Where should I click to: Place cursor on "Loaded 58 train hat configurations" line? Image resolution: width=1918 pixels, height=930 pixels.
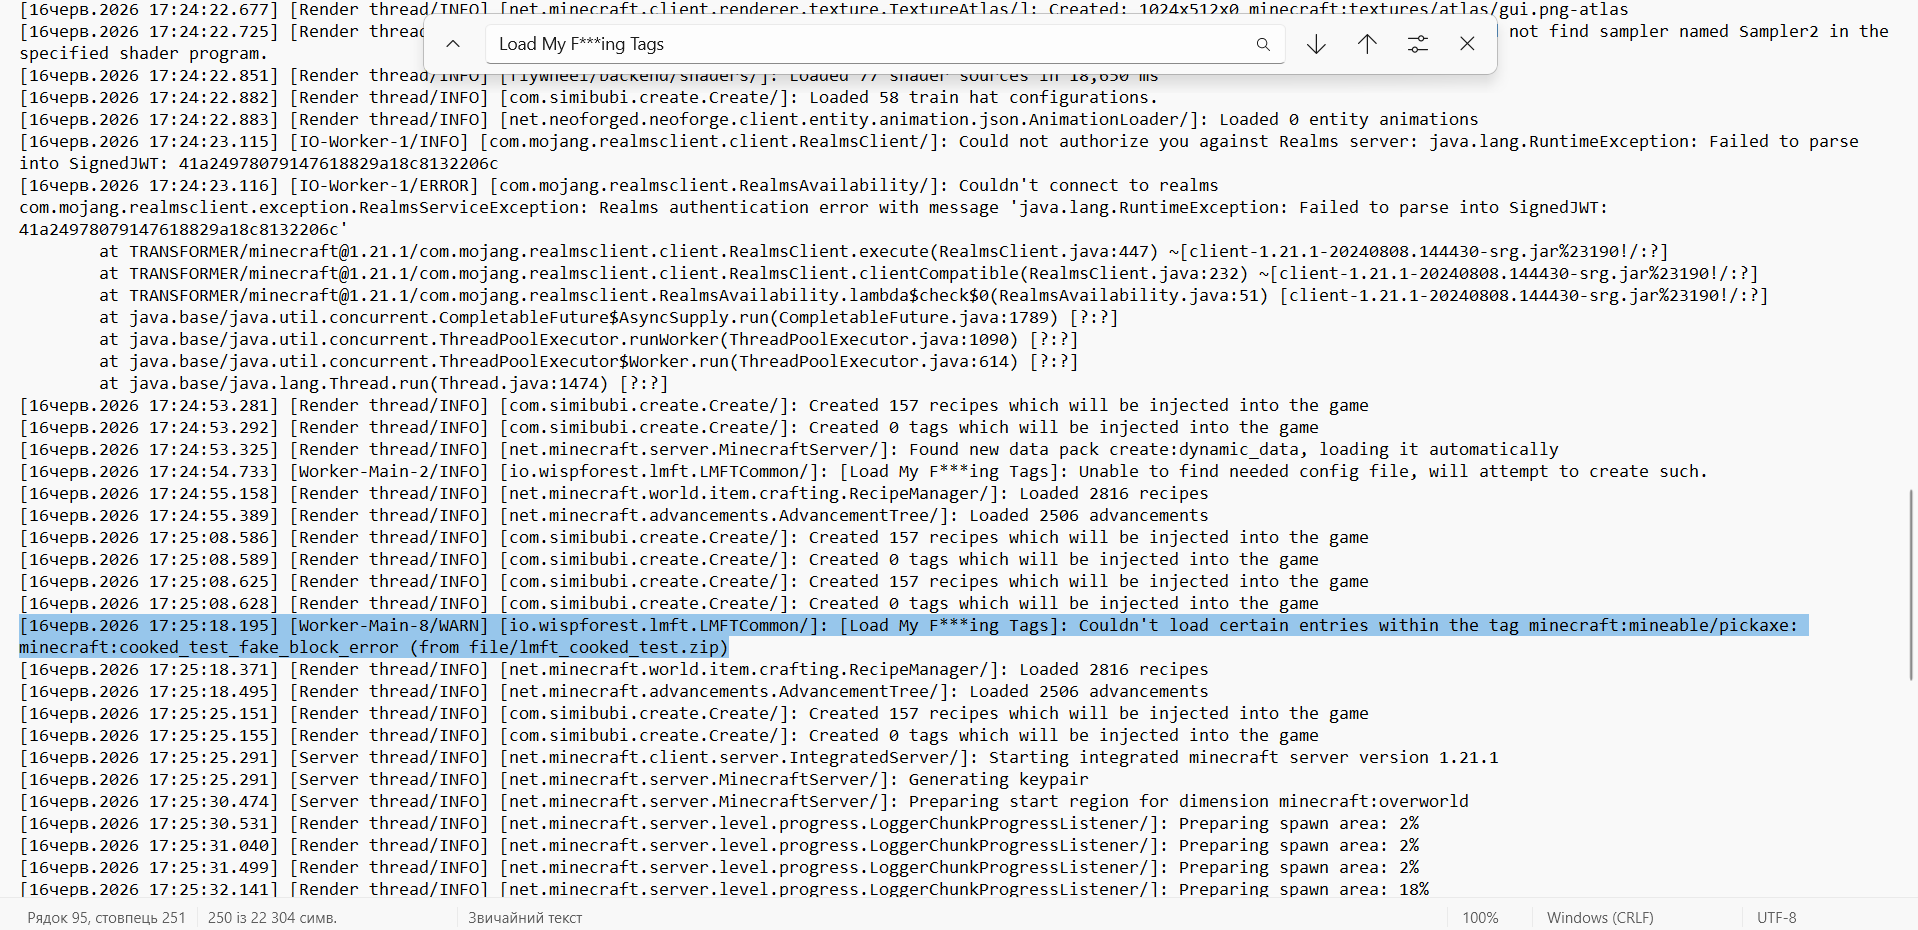point(588,98)
